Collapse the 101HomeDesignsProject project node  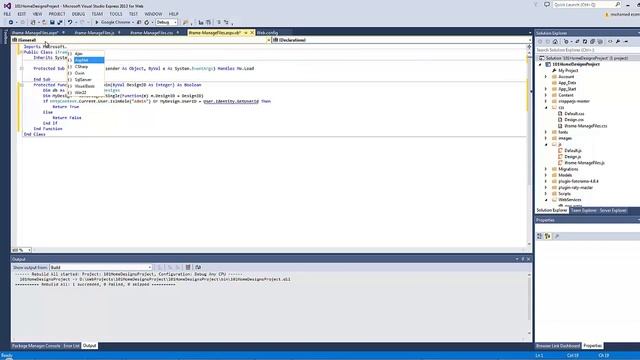[540, 64]
